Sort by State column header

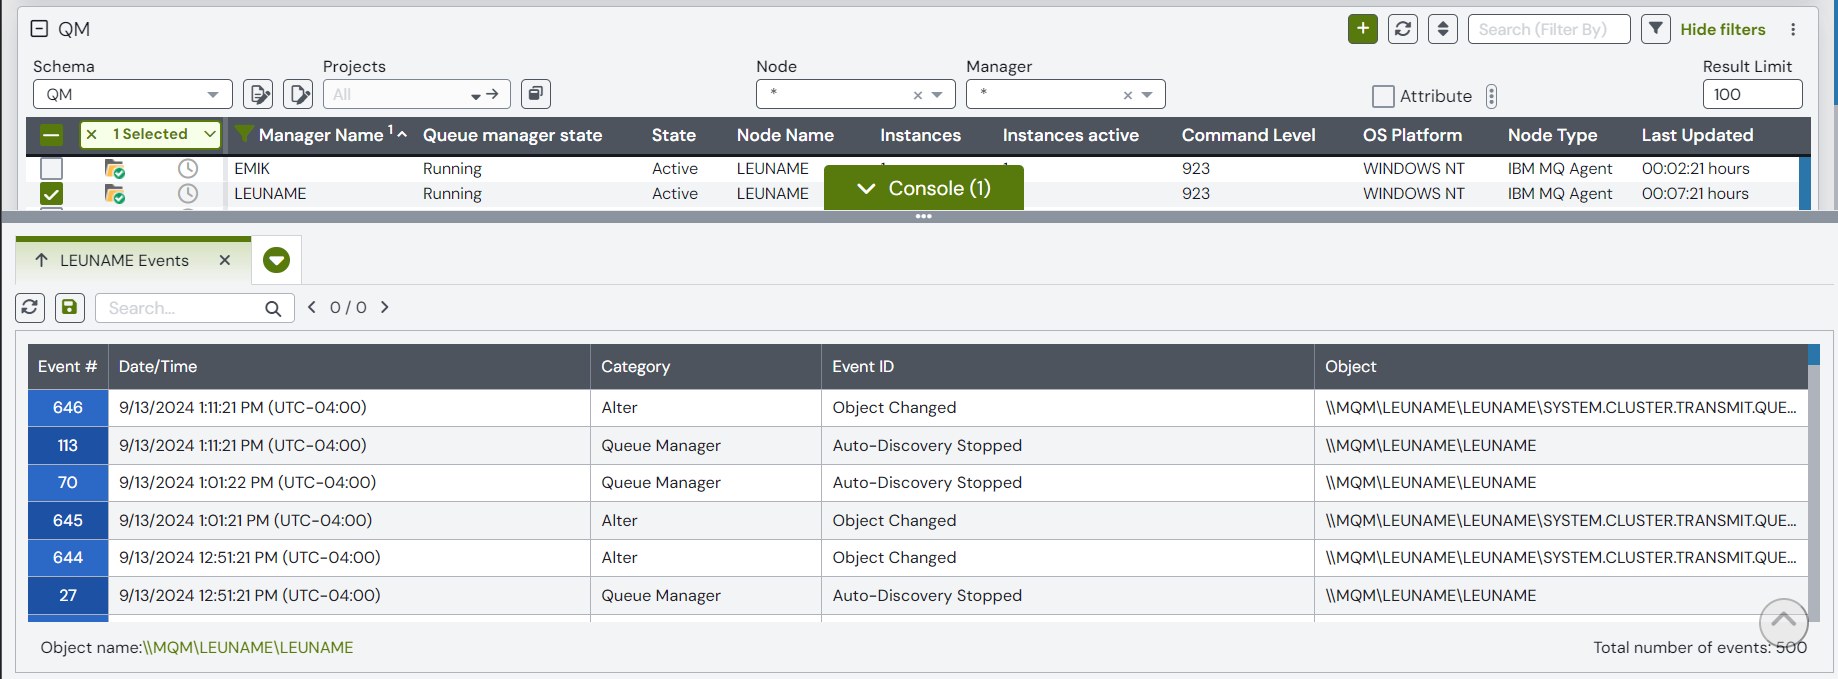click(x=674, y=135)
